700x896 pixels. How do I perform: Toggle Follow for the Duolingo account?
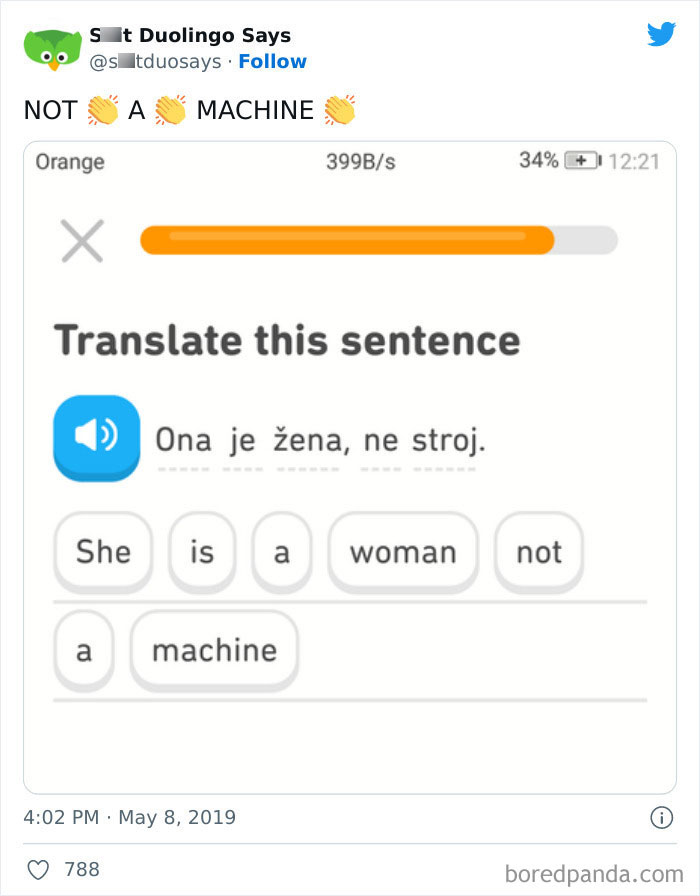point(273,61)
